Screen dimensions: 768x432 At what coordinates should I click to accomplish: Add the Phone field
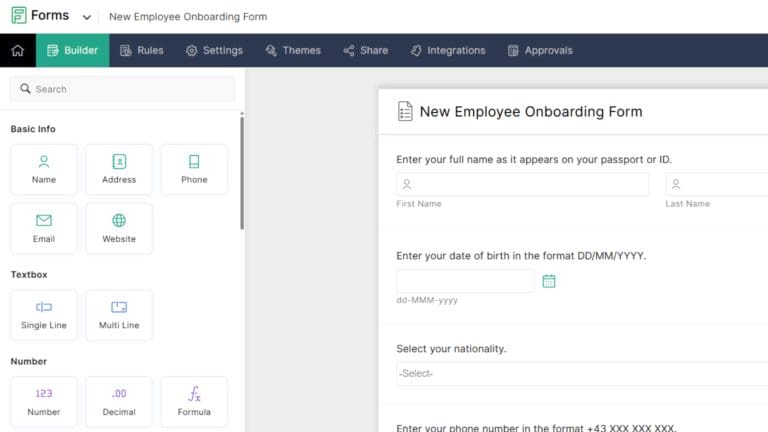click(x=194, y=169)
